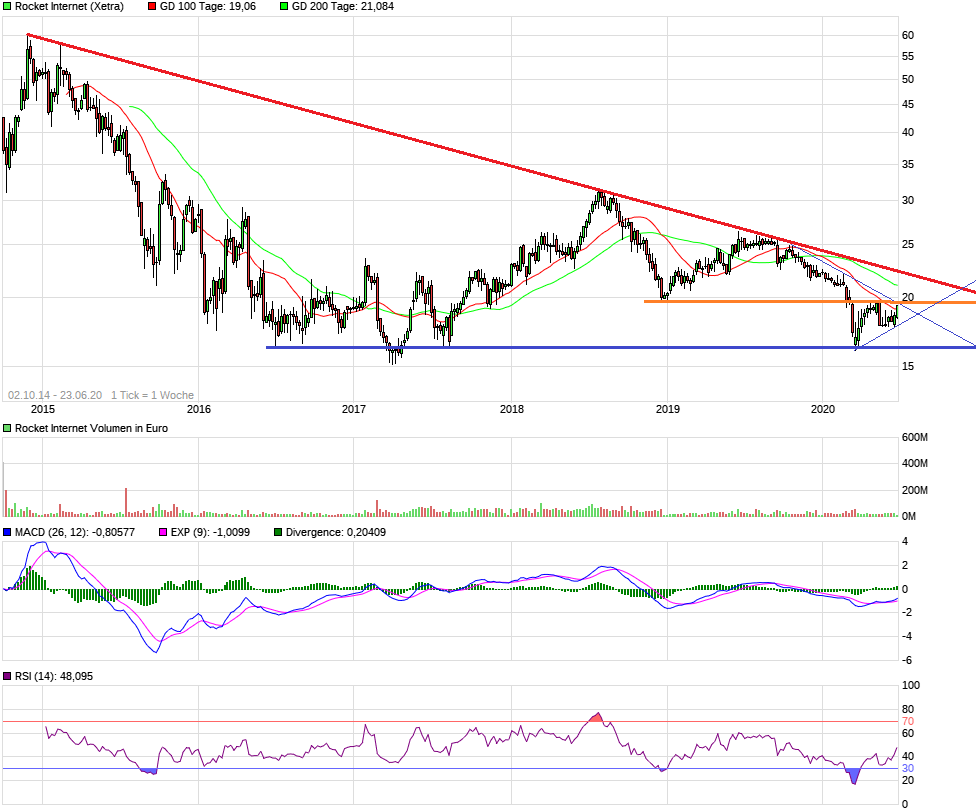Click the tall red volume bar in mid-2015

click(x=126, y=502)
